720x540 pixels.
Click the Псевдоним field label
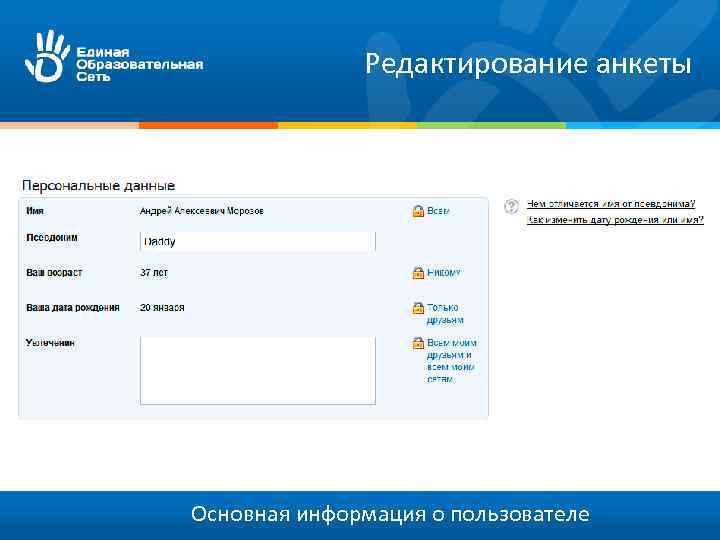click(x=52, y=238)
